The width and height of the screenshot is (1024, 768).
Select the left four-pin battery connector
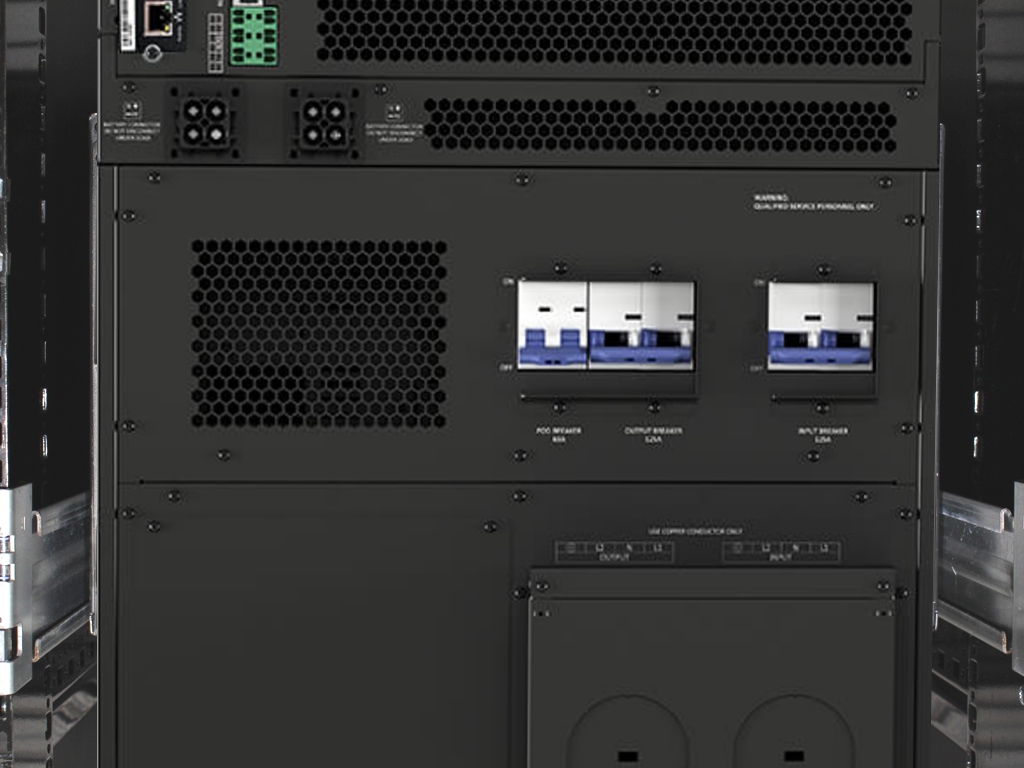tap(205, 122)
